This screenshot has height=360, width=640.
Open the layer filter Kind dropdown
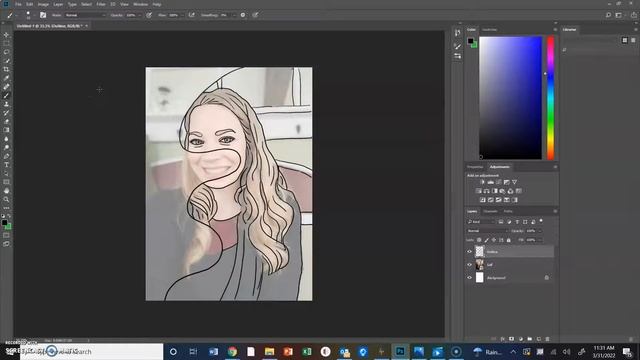pyautogui.click(x=481, y=222)
